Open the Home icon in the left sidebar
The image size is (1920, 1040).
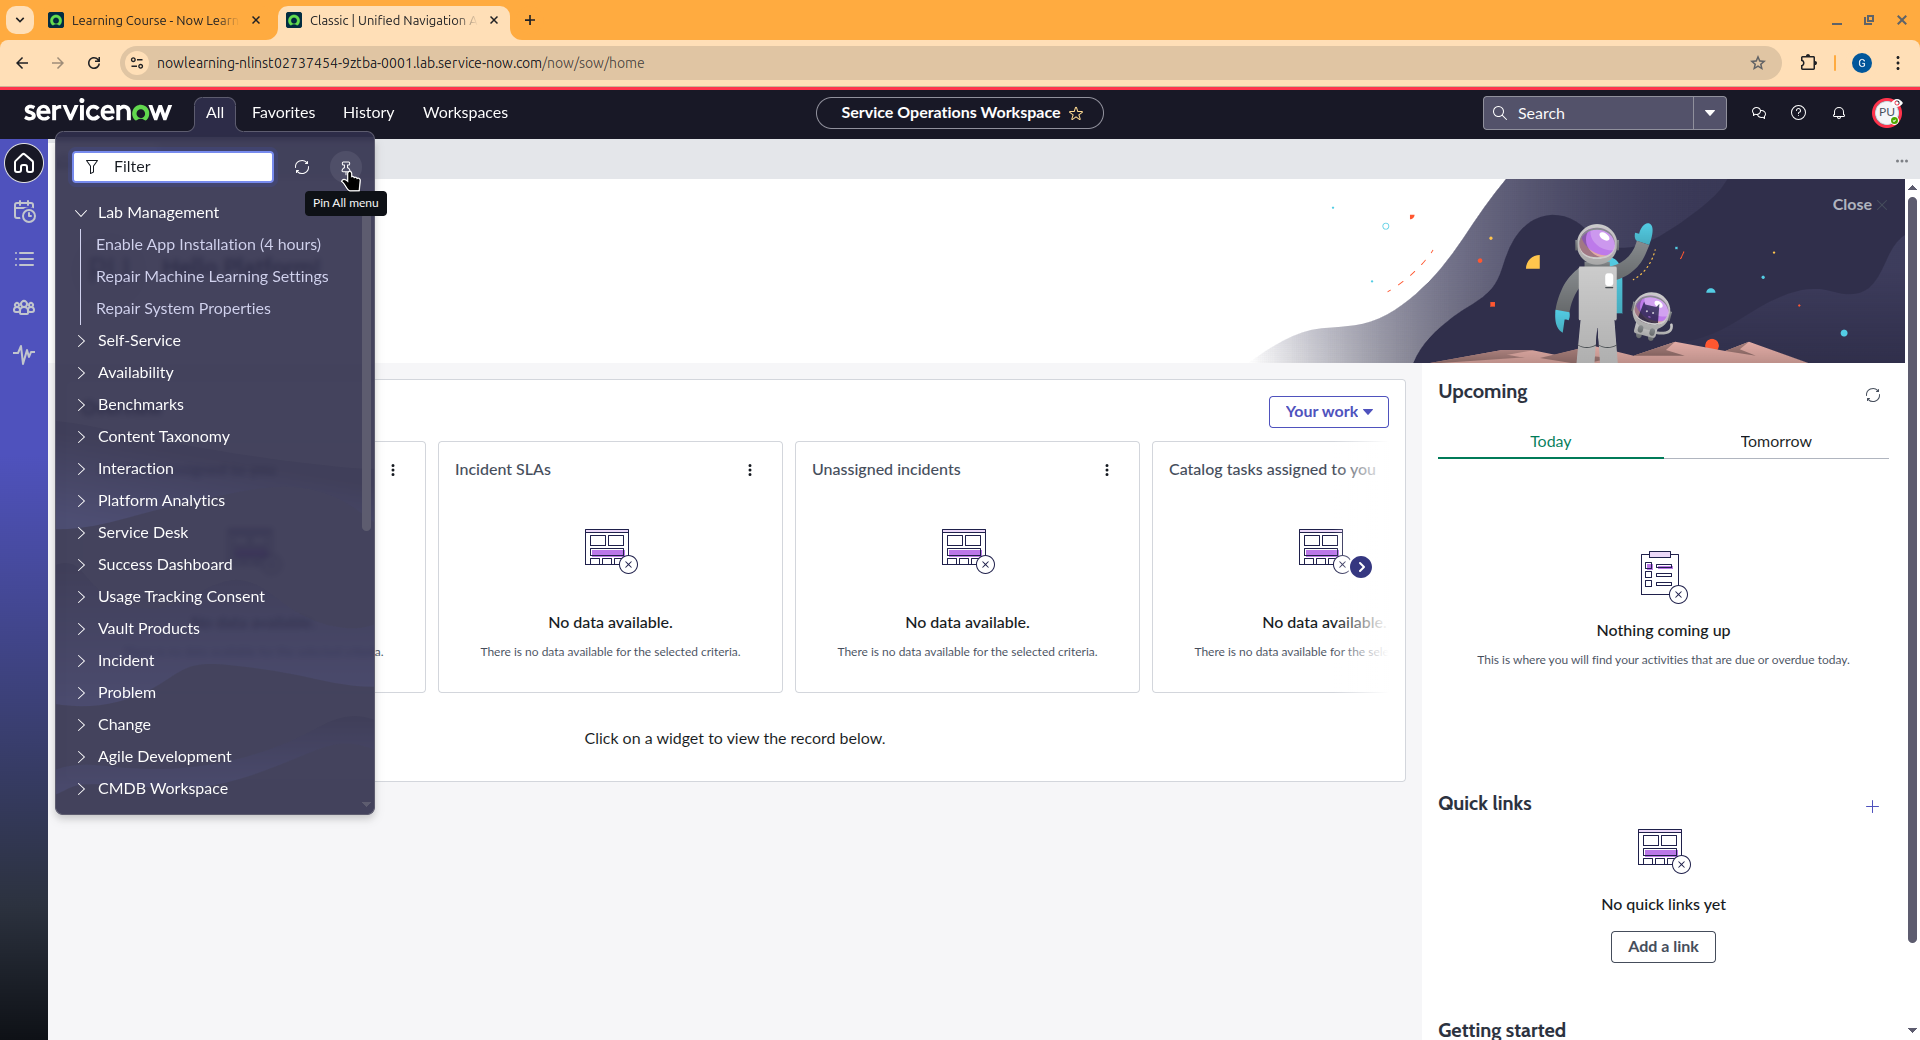pyautogui.click(x=24, y=163)
